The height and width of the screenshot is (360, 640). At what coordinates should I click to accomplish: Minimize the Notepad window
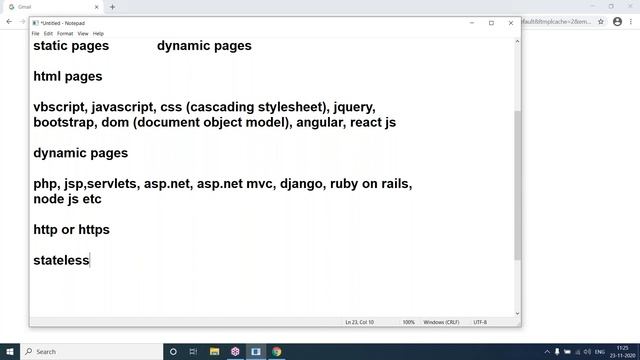pyautogui.click(x=472, y=23)
